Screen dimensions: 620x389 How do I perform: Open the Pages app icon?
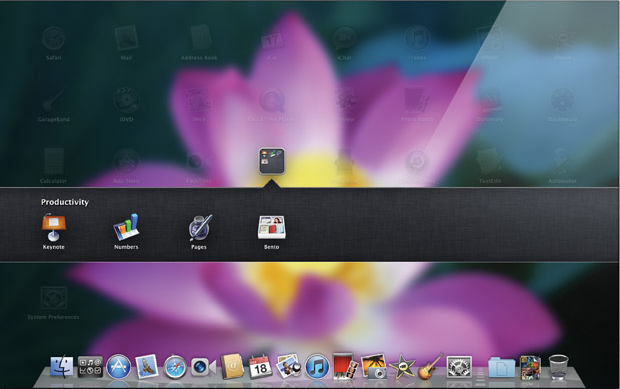199,227
